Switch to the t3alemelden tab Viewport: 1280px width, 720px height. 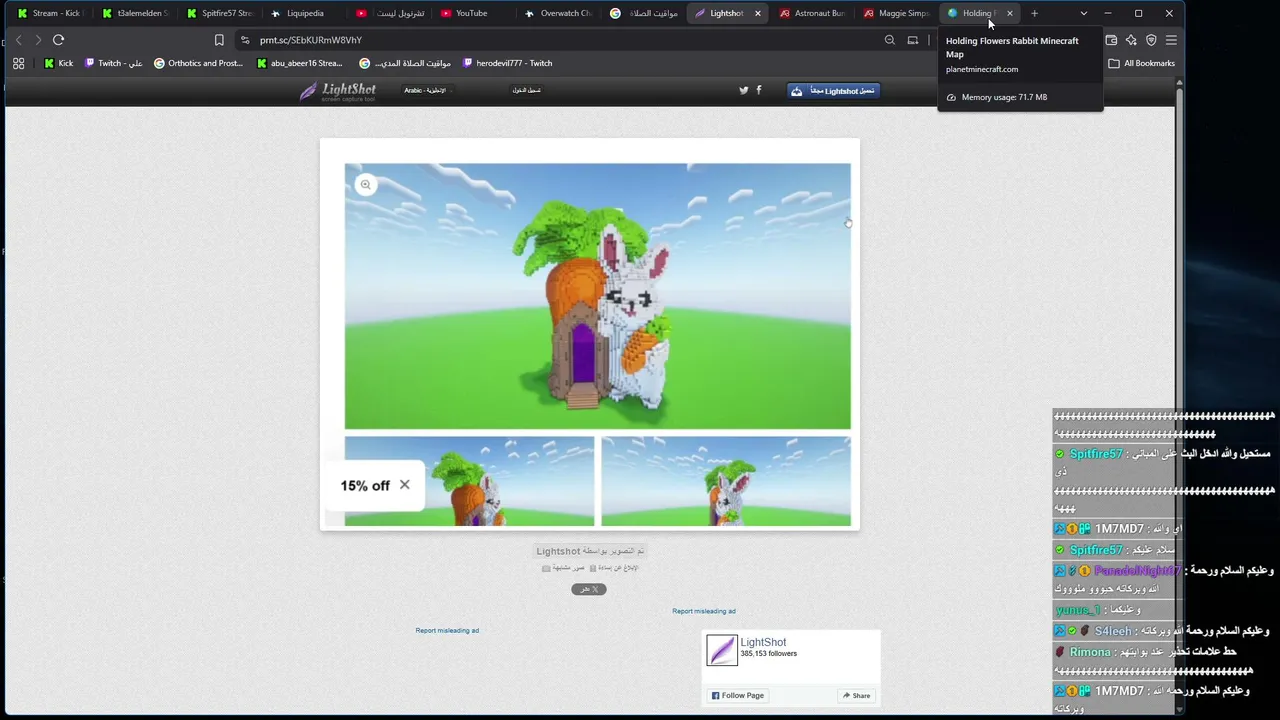pyautogui.click(x=135, y=13)
